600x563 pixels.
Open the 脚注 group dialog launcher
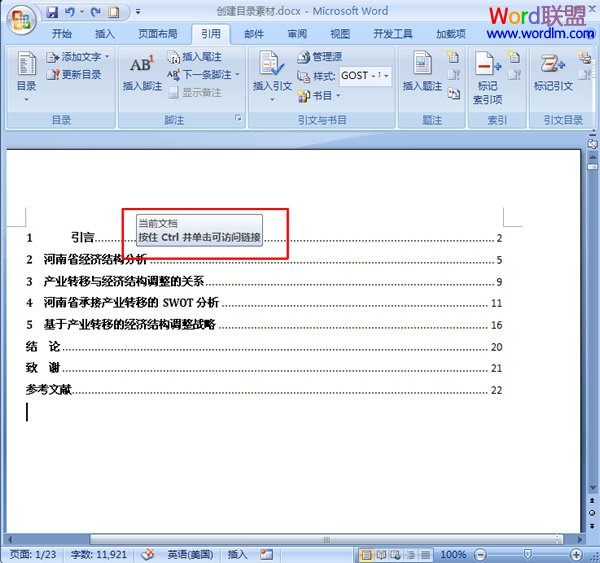(x=238, y=118)
